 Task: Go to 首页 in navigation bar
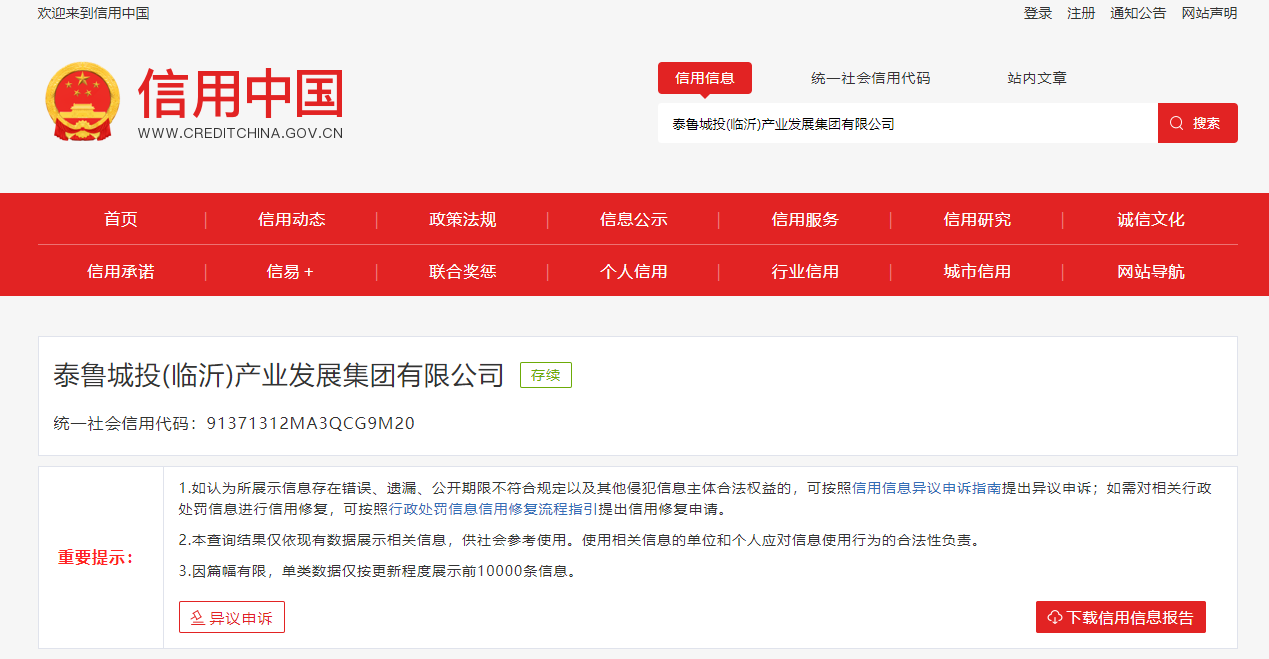(x=121, y=219)
